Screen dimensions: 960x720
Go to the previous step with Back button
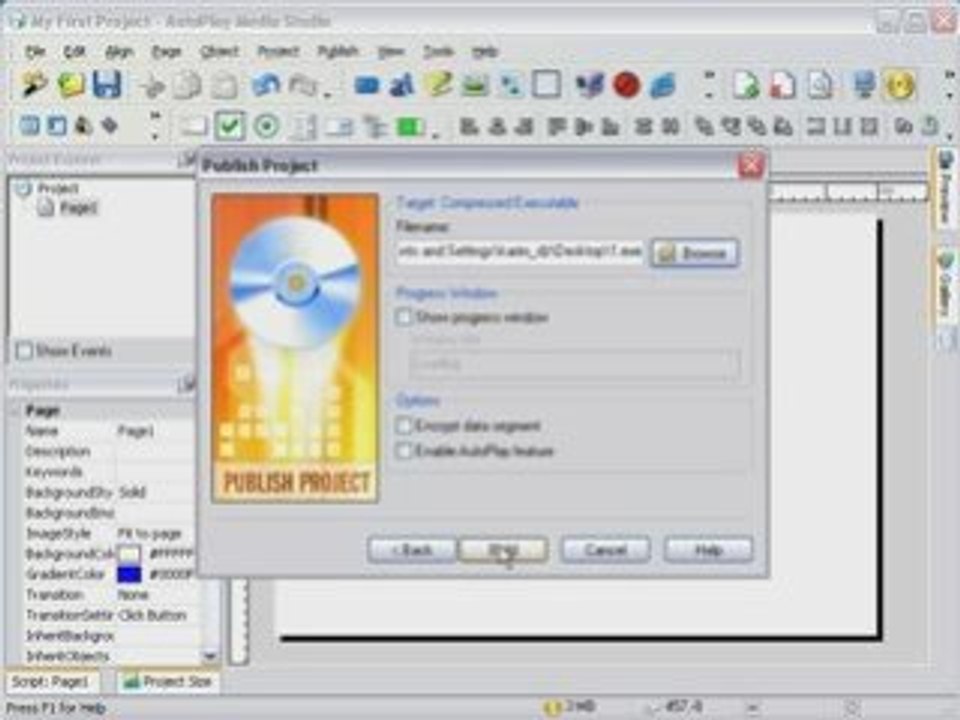coord(411,550)
